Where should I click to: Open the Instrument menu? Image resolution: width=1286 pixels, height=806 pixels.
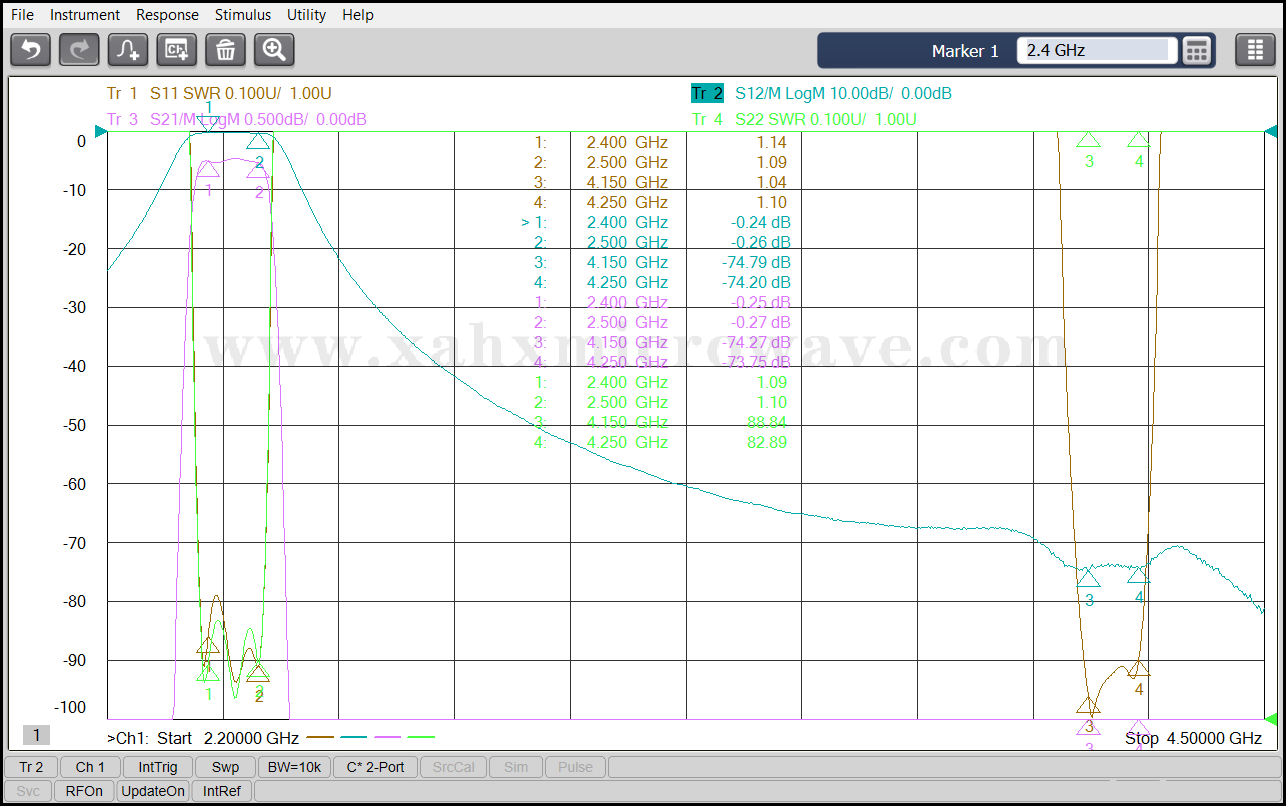tap(85, 15)
